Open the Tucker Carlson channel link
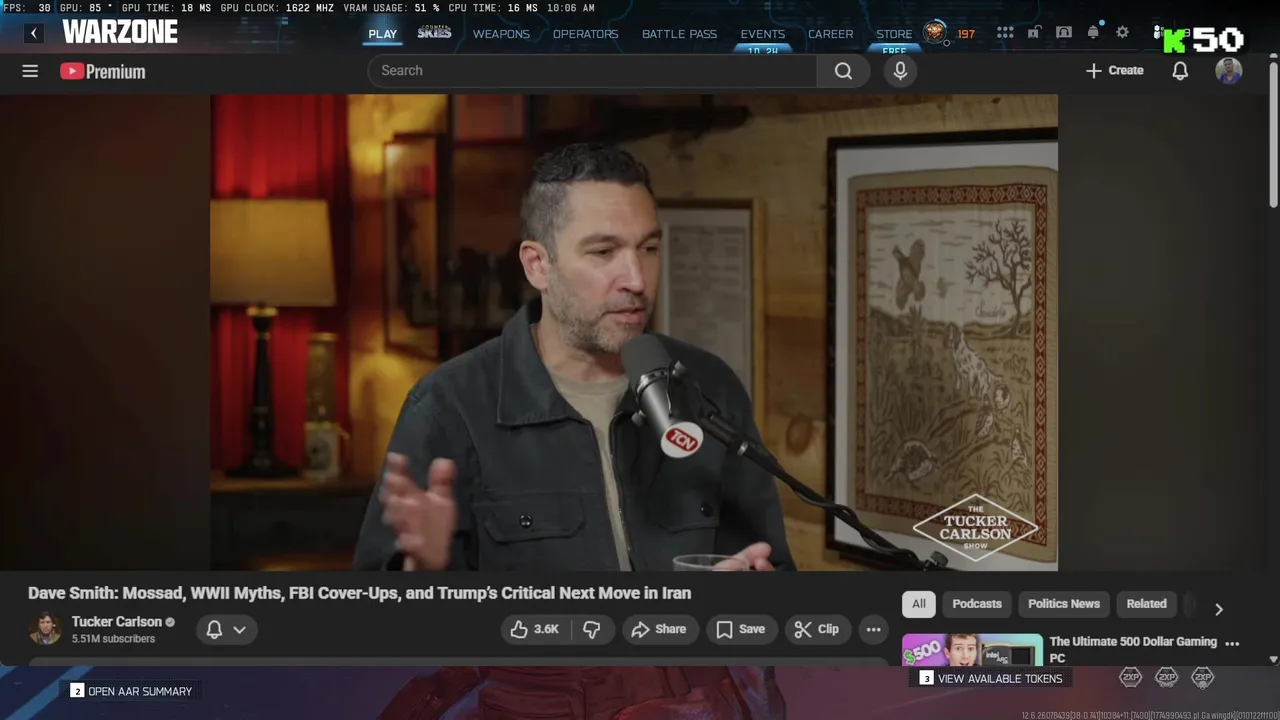The image size is (1280, 720). pyautogui.click(x=117, y=621)
